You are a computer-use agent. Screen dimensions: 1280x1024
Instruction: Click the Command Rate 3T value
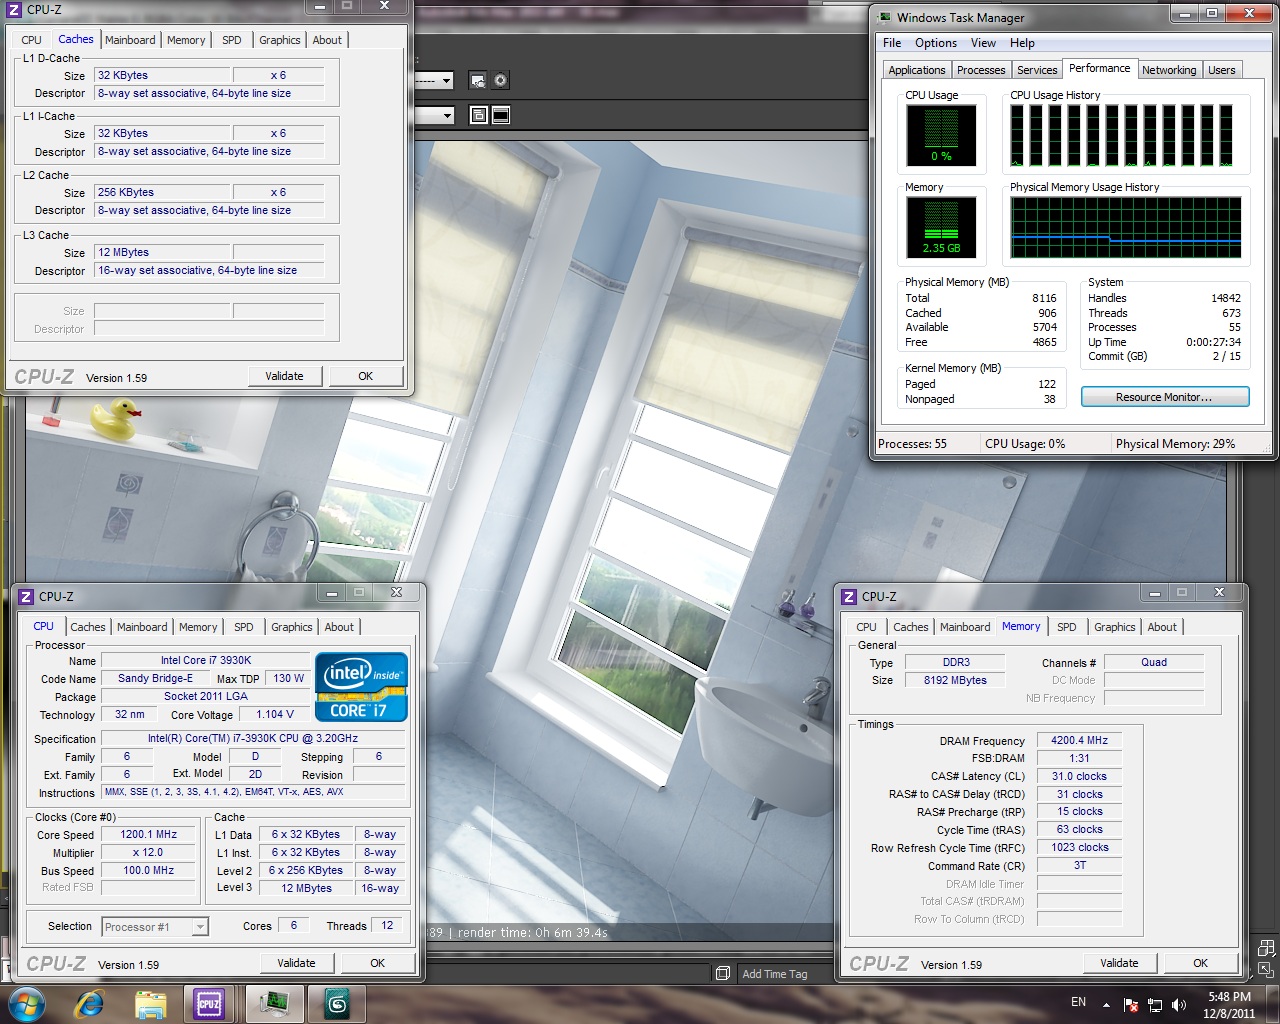(x=1079, y=865)
